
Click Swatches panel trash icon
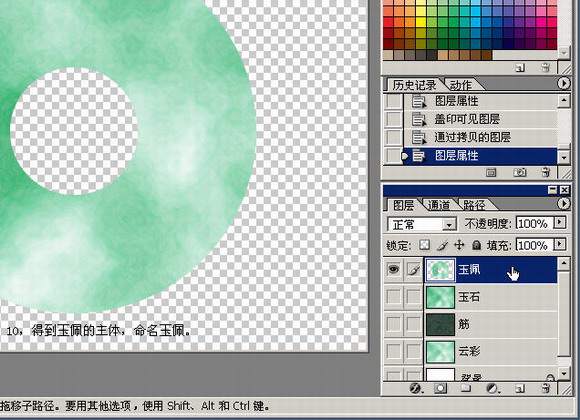coord(545,67)
